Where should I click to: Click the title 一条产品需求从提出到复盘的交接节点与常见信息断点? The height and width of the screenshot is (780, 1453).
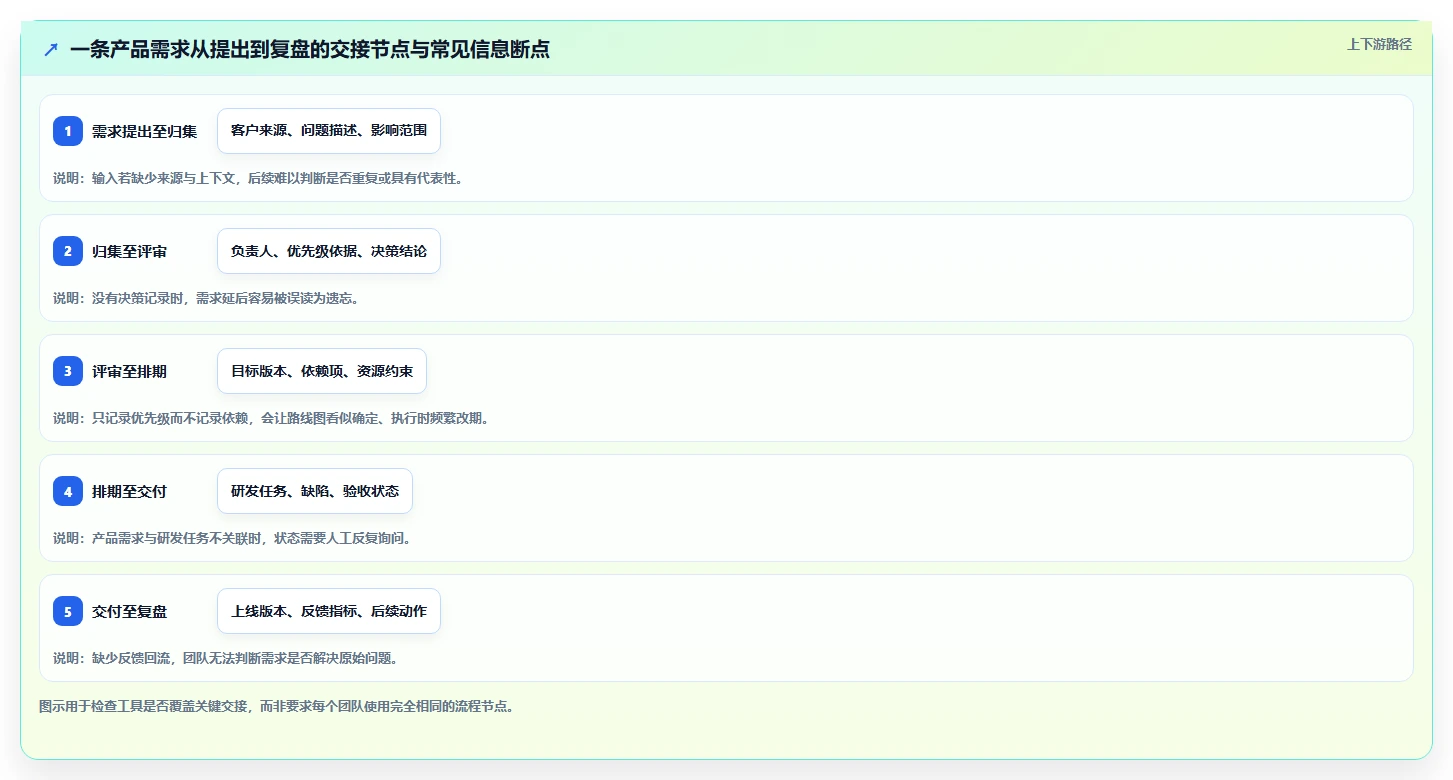[x=310, y=49]
